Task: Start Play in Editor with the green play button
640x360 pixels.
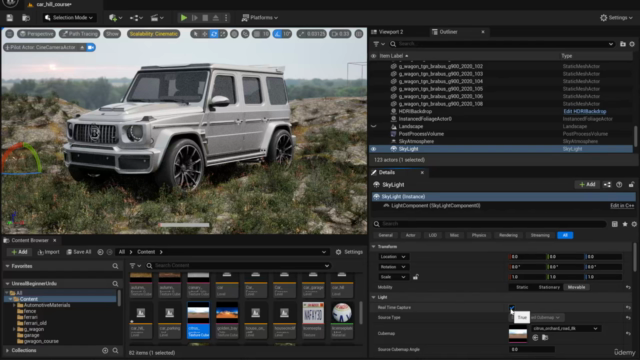Action: pos(184,18)
